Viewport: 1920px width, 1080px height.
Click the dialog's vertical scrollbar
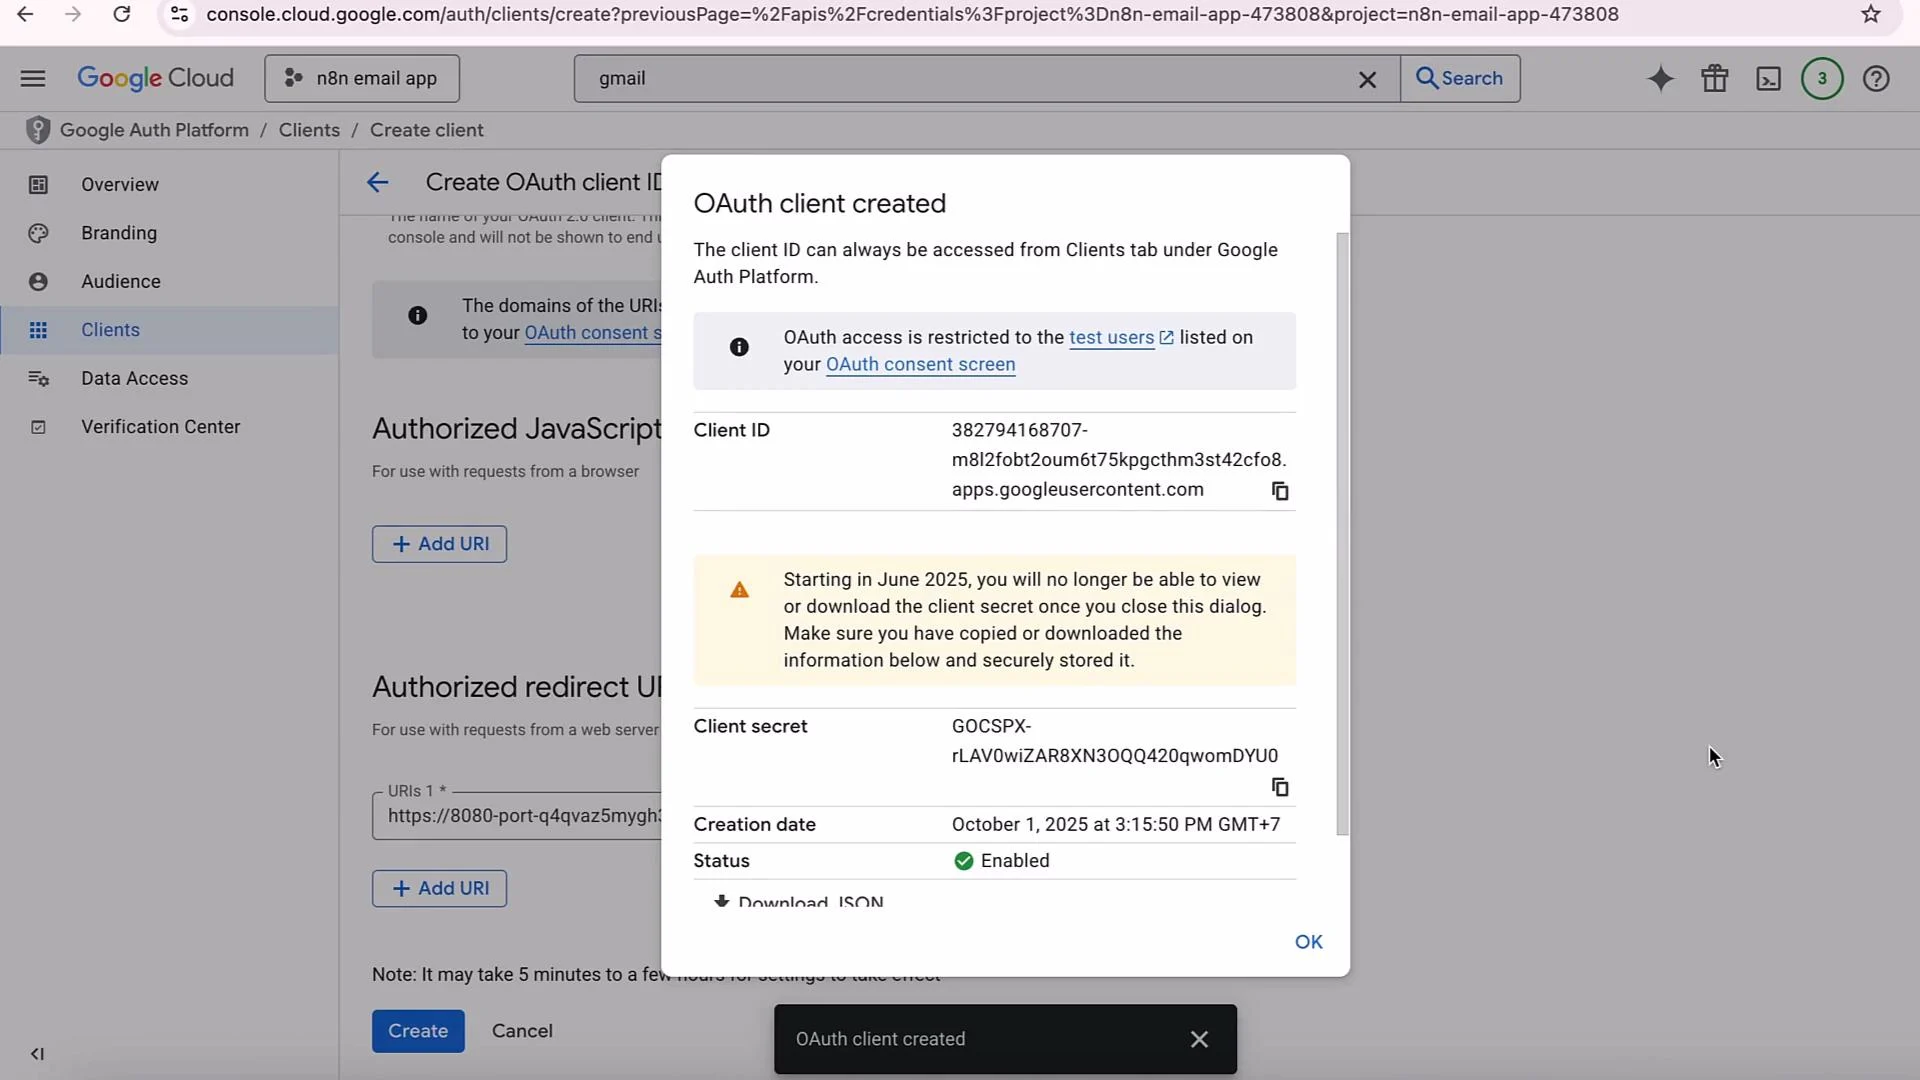click(1343, 534)
